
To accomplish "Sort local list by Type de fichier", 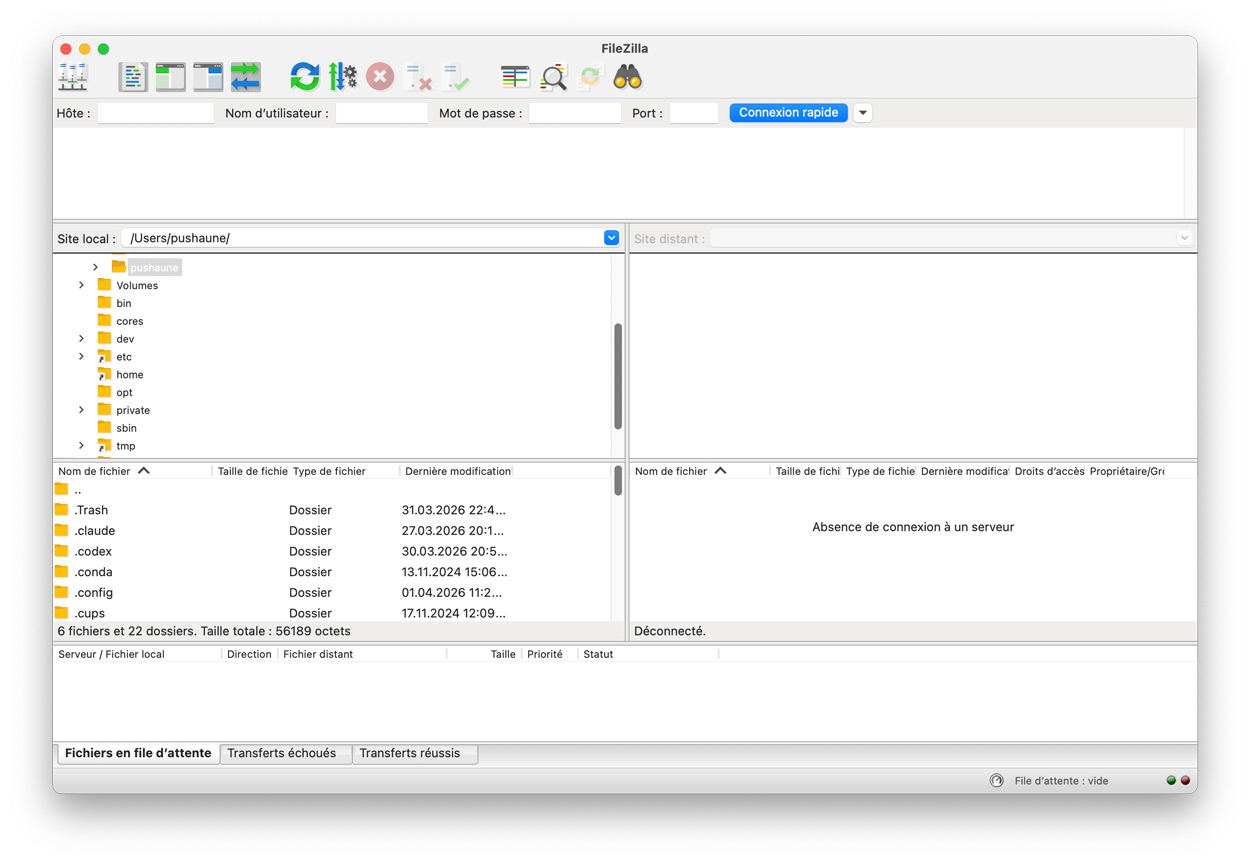I will (x=343, y=471).
